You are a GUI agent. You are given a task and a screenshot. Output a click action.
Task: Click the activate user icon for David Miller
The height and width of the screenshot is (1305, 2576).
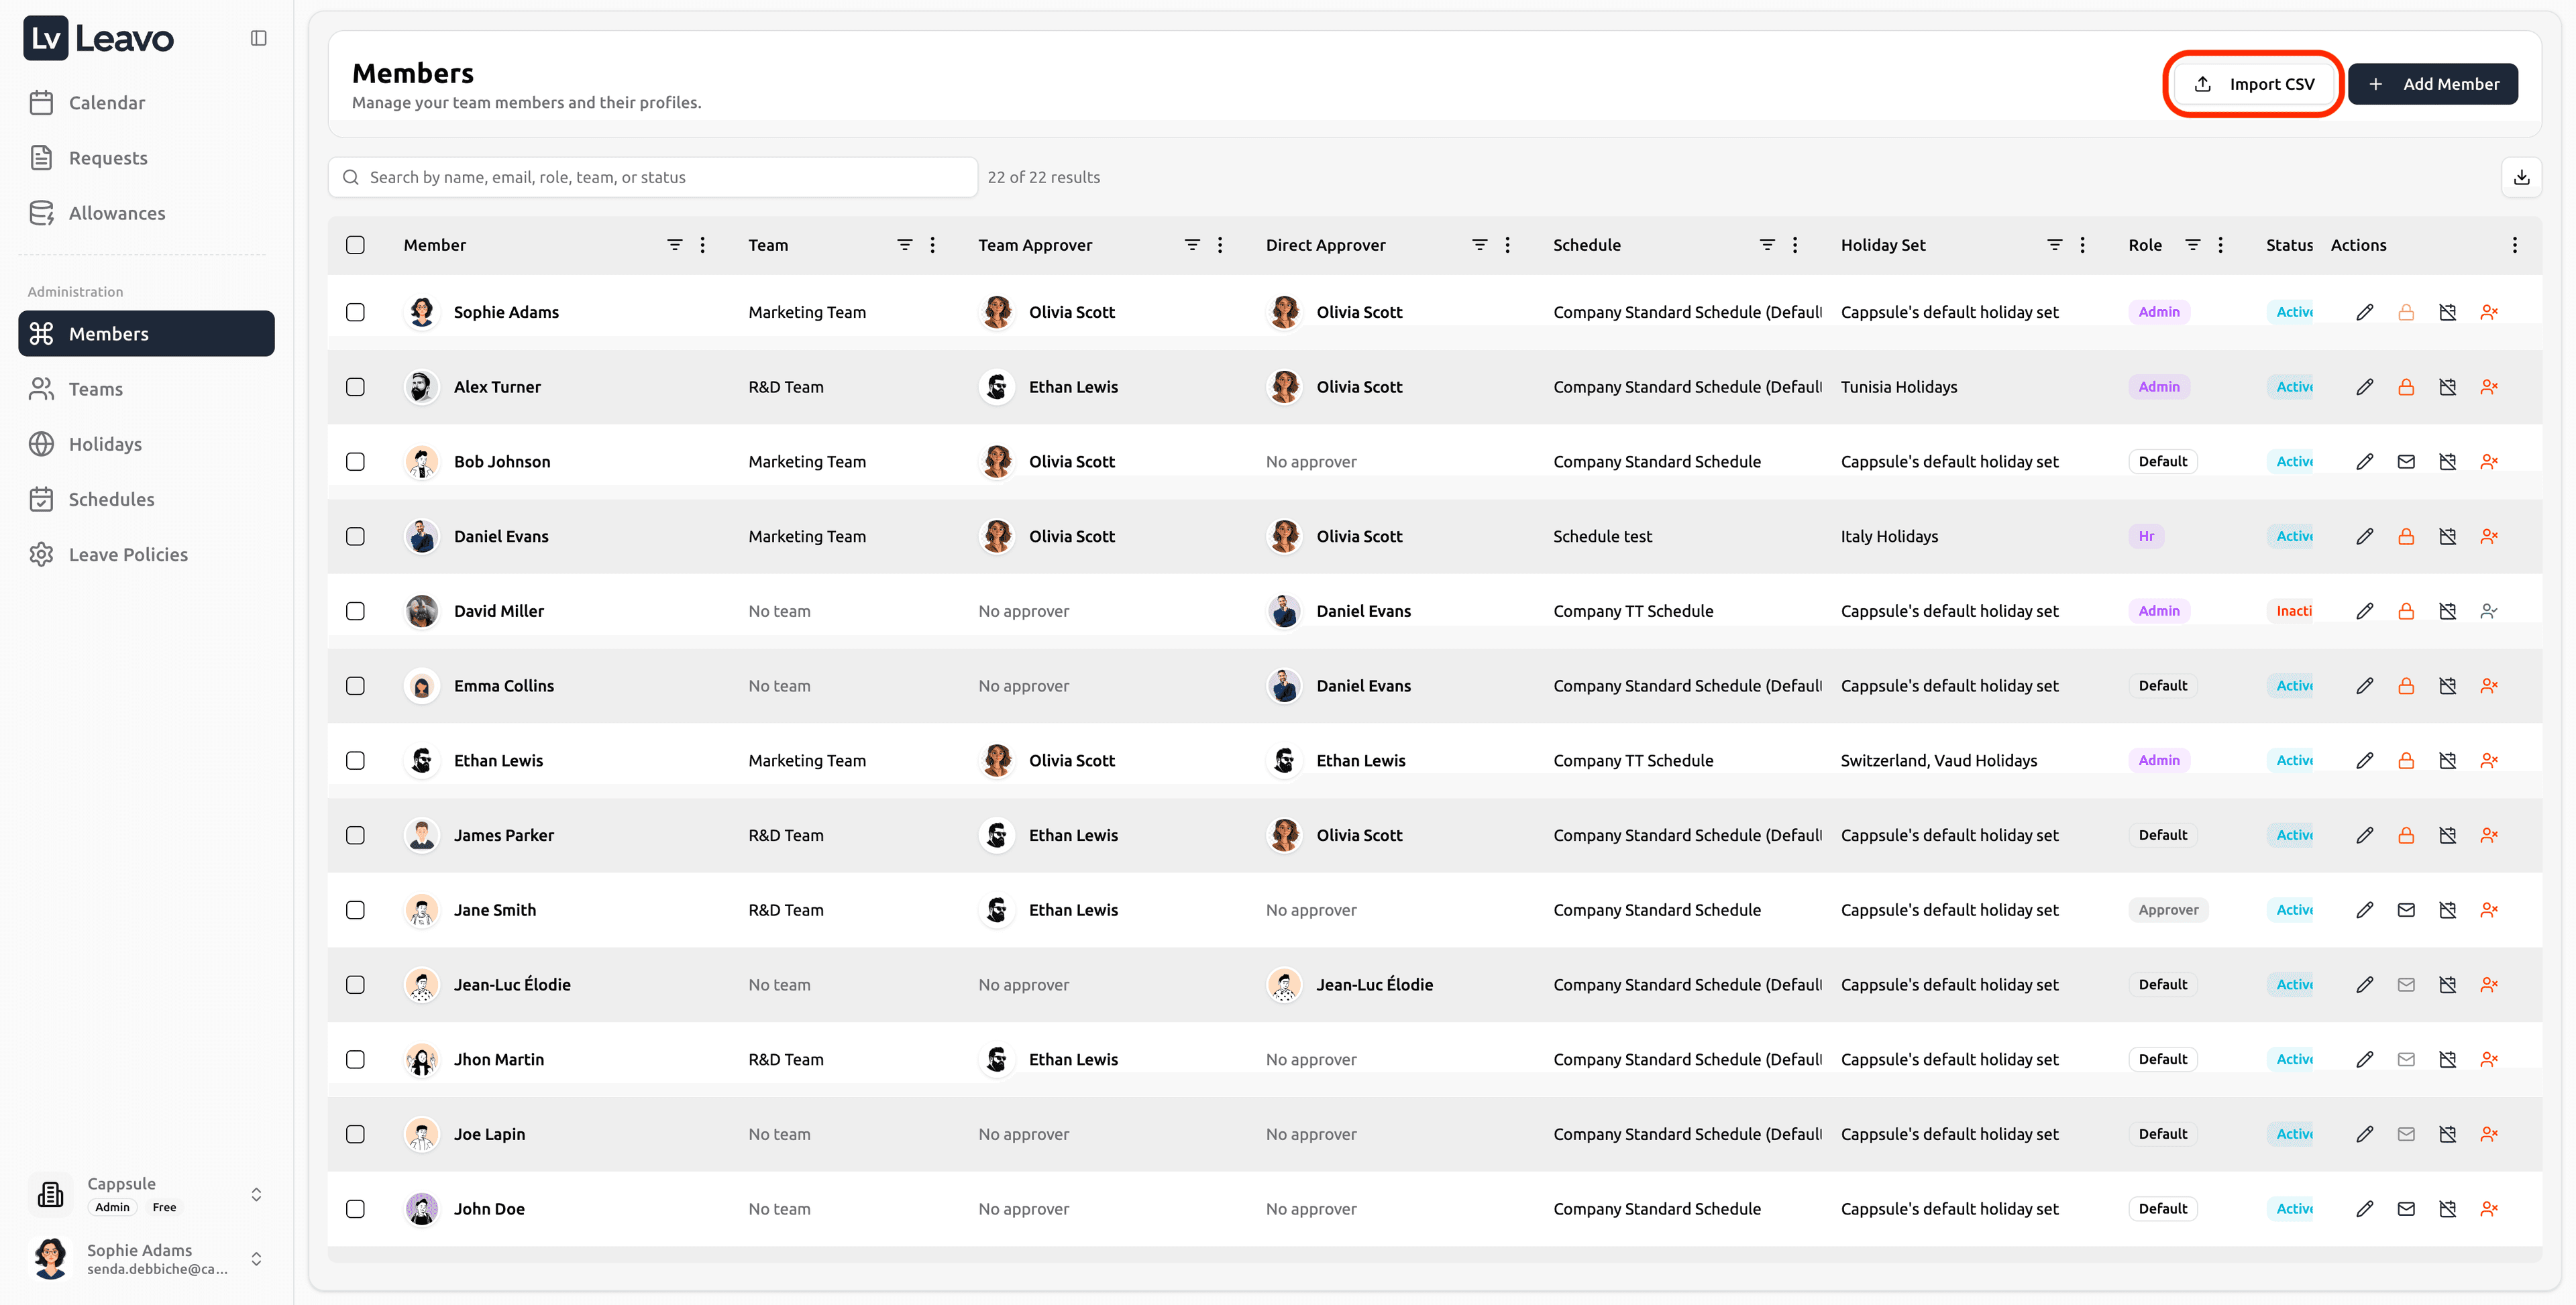click(x=2488, y=611)
